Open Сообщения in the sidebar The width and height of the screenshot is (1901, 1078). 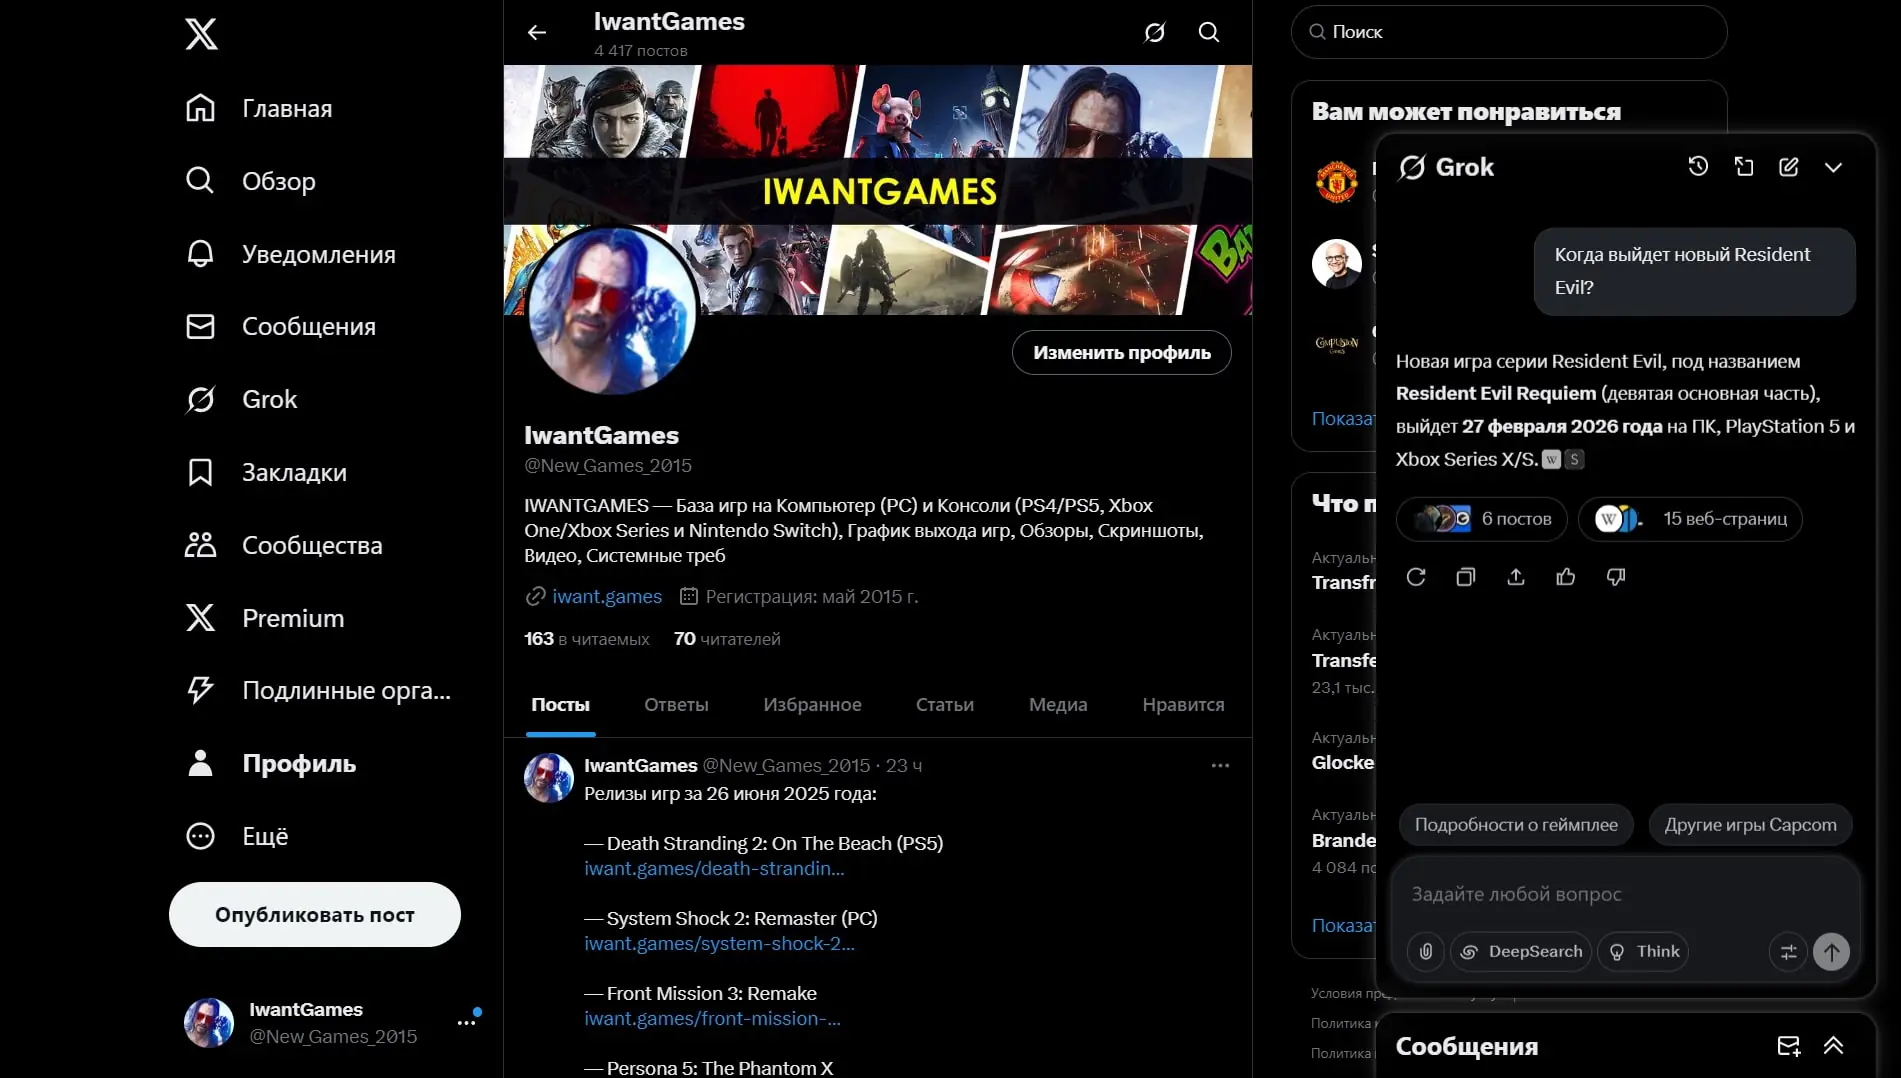281,326
